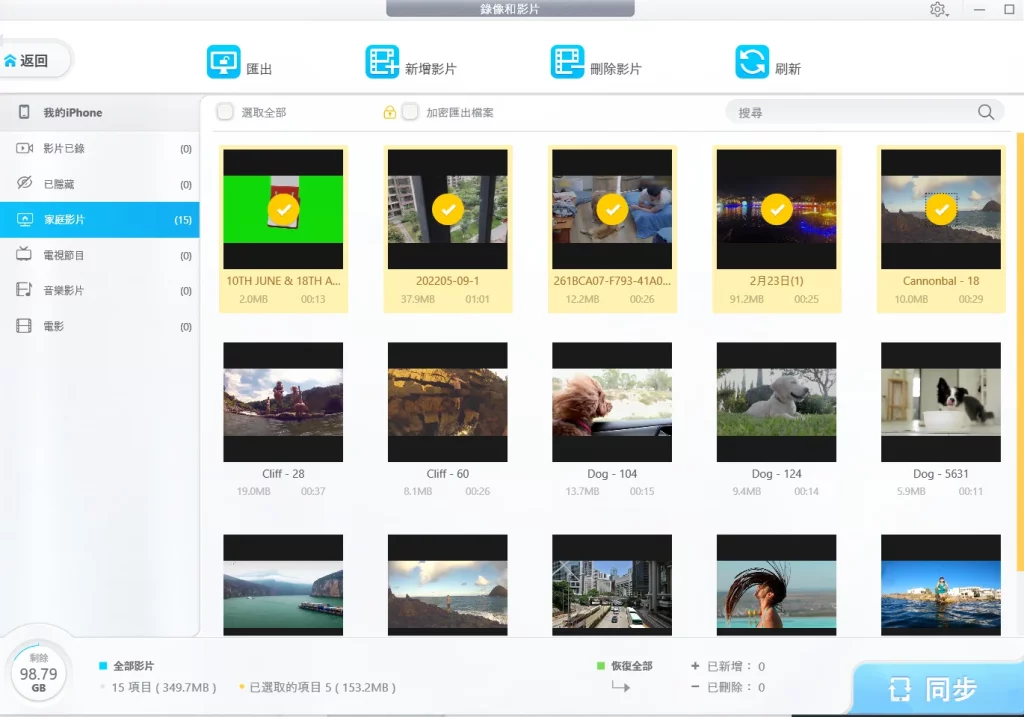Enable the 加密匯出檔案 encryption checkbox
Screen dimensions: 1024x717
[410, 112]
